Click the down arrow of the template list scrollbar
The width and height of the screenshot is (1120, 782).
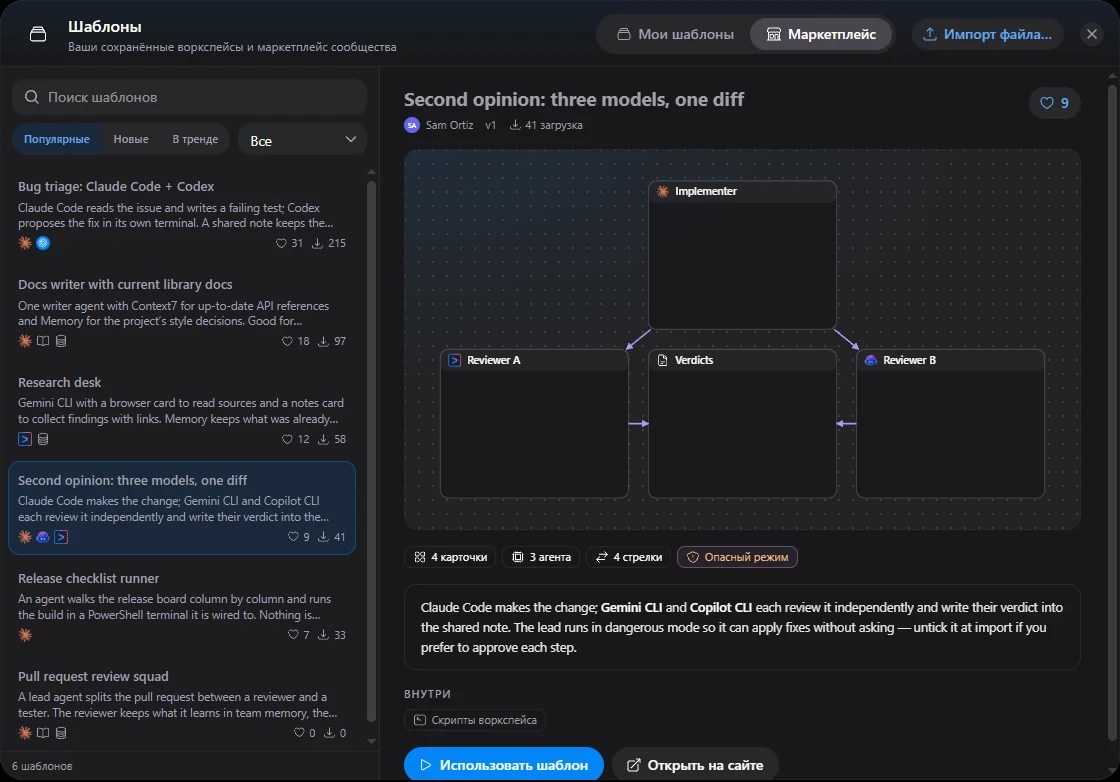coord(371,741)
